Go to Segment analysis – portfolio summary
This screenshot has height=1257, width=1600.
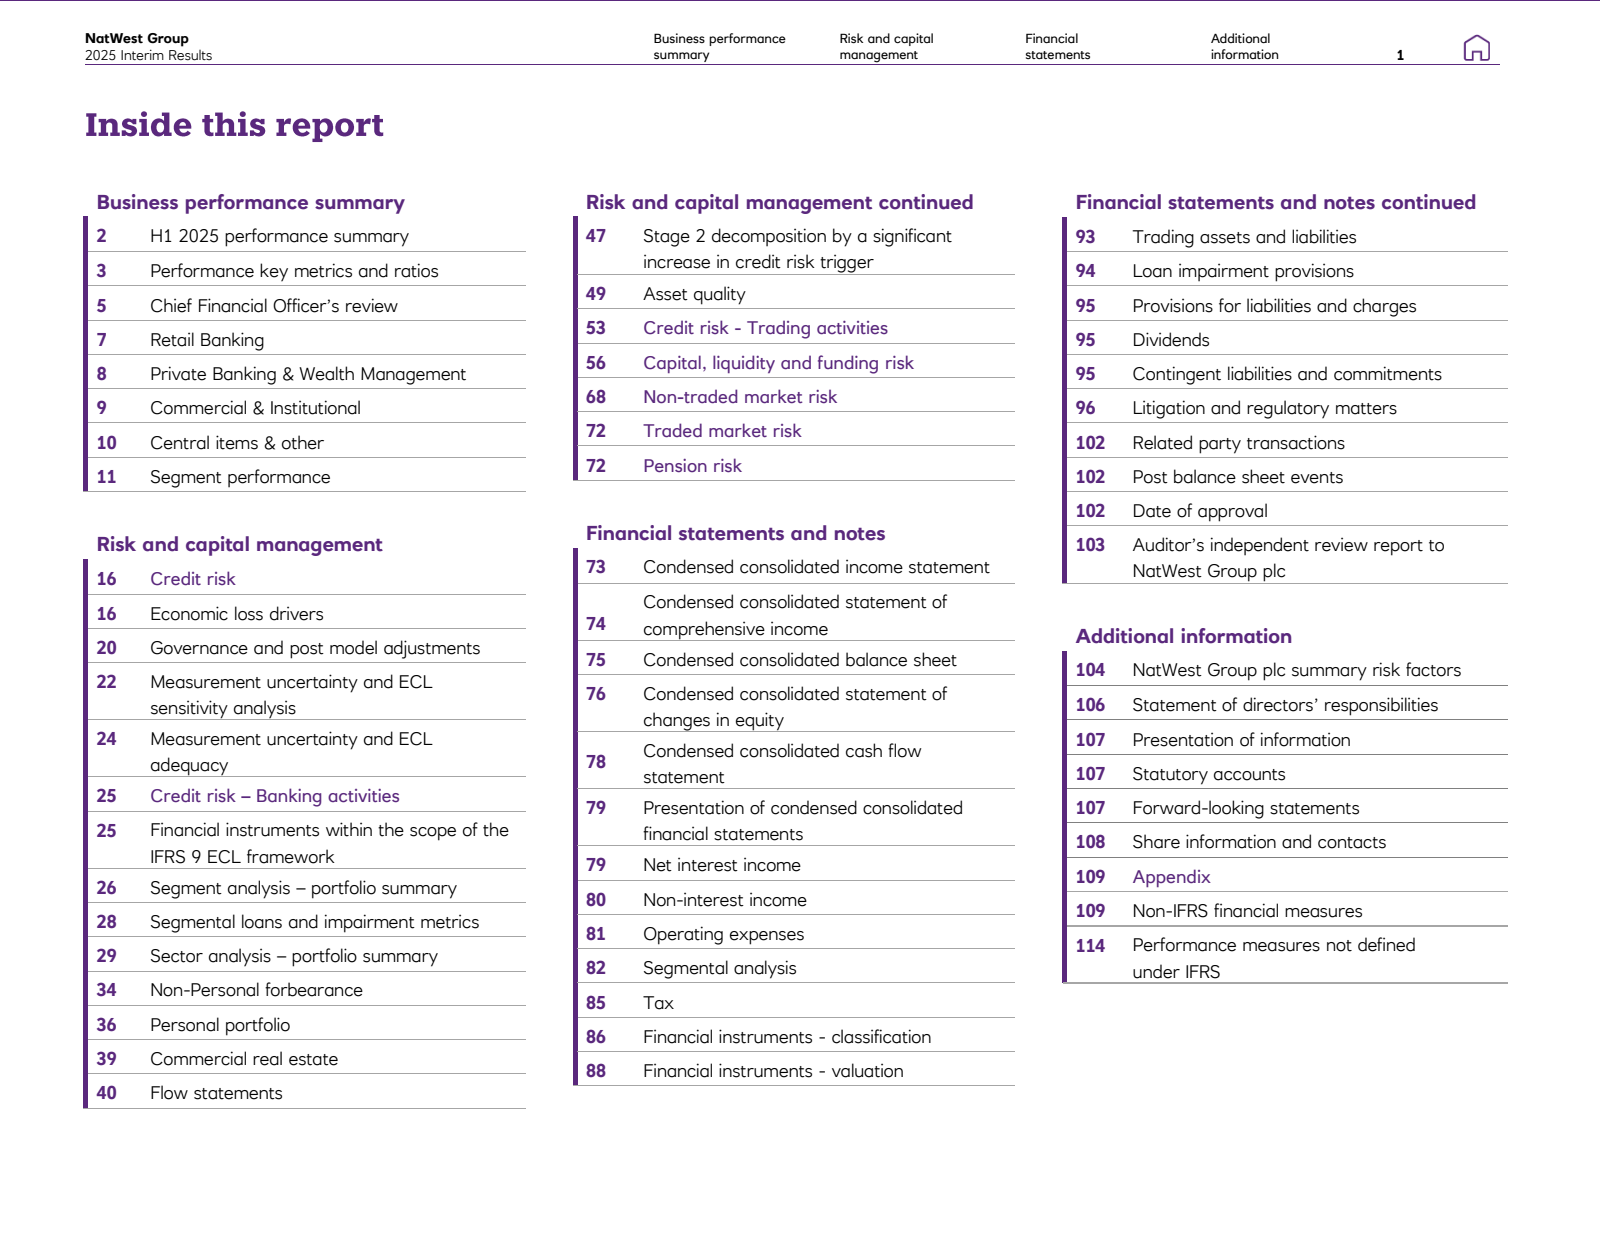point(303,888)
